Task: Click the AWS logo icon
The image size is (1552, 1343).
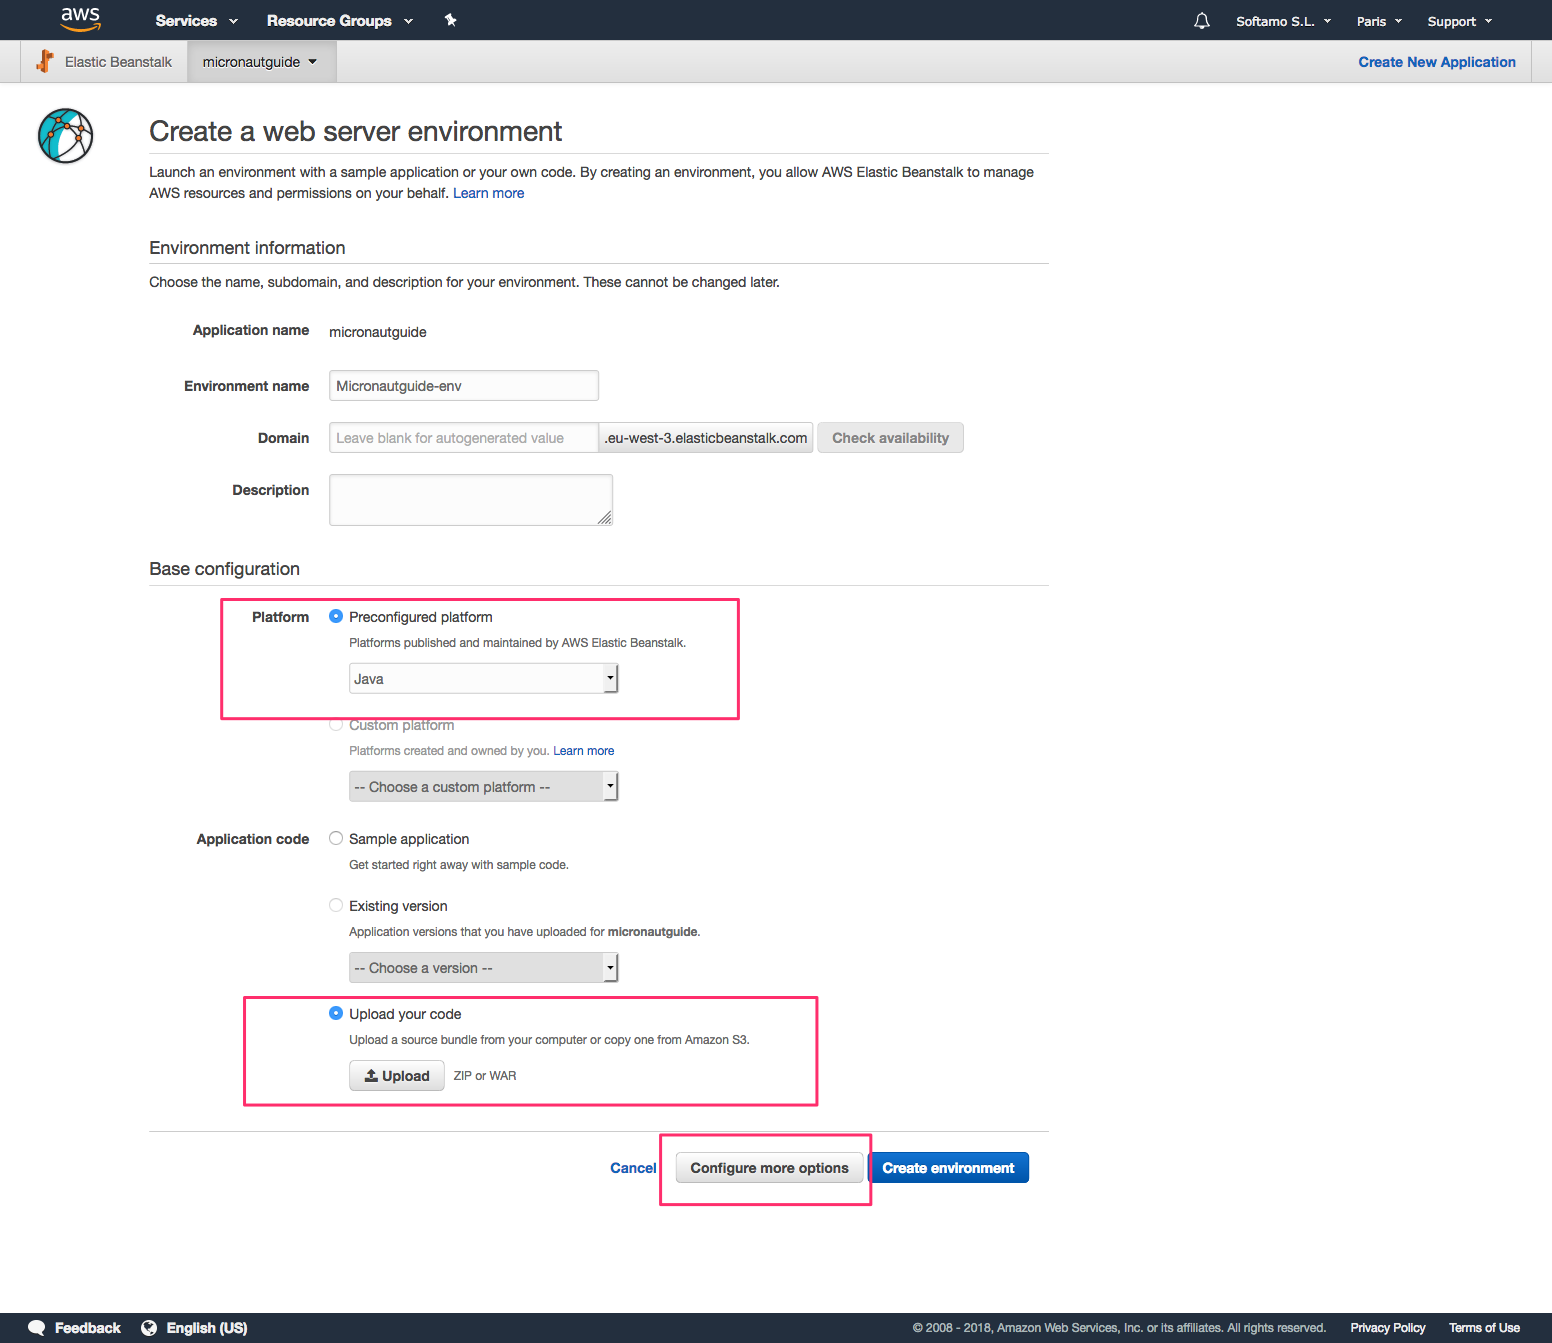Action: click(80, 19)
